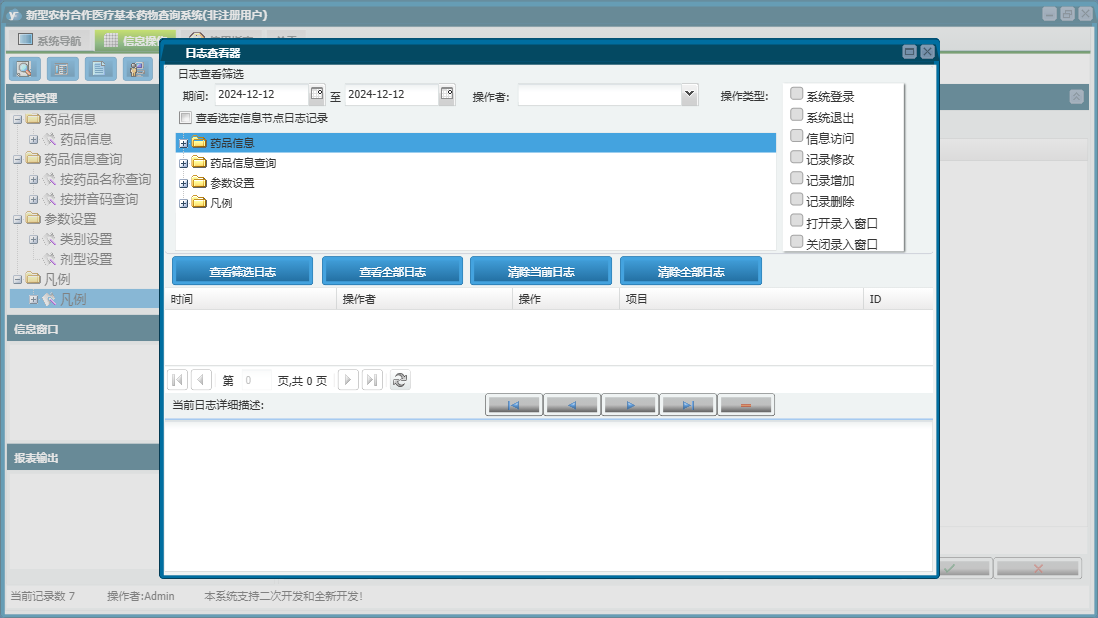Image resolution: width=1098 pixels, height=618 pixels.
Task: Select 按拼音码查询 in sidebar tree
Action: pyautogui.click(x=99, y=199)
